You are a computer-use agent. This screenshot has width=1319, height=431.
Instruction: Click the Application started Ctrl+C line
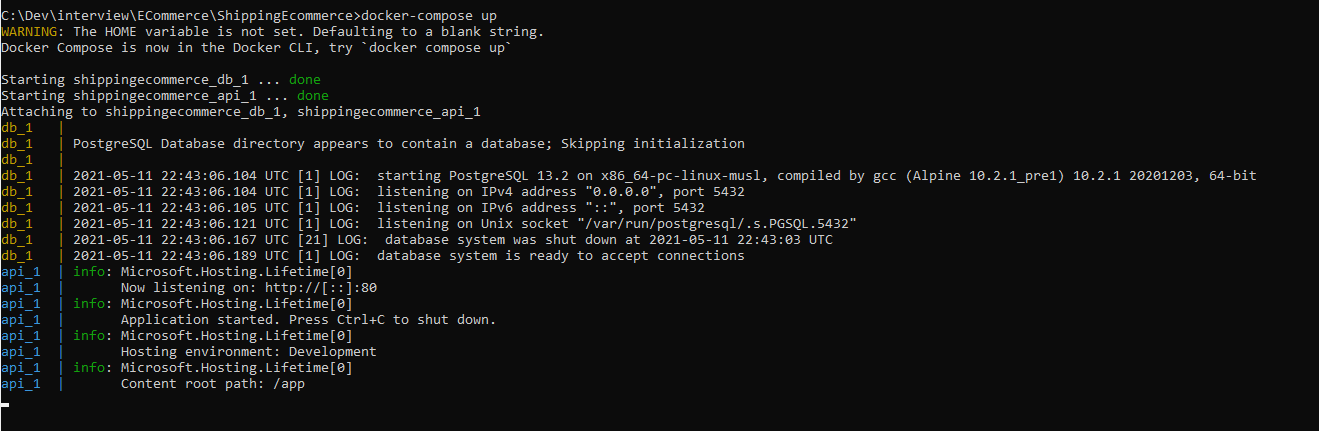309,320
